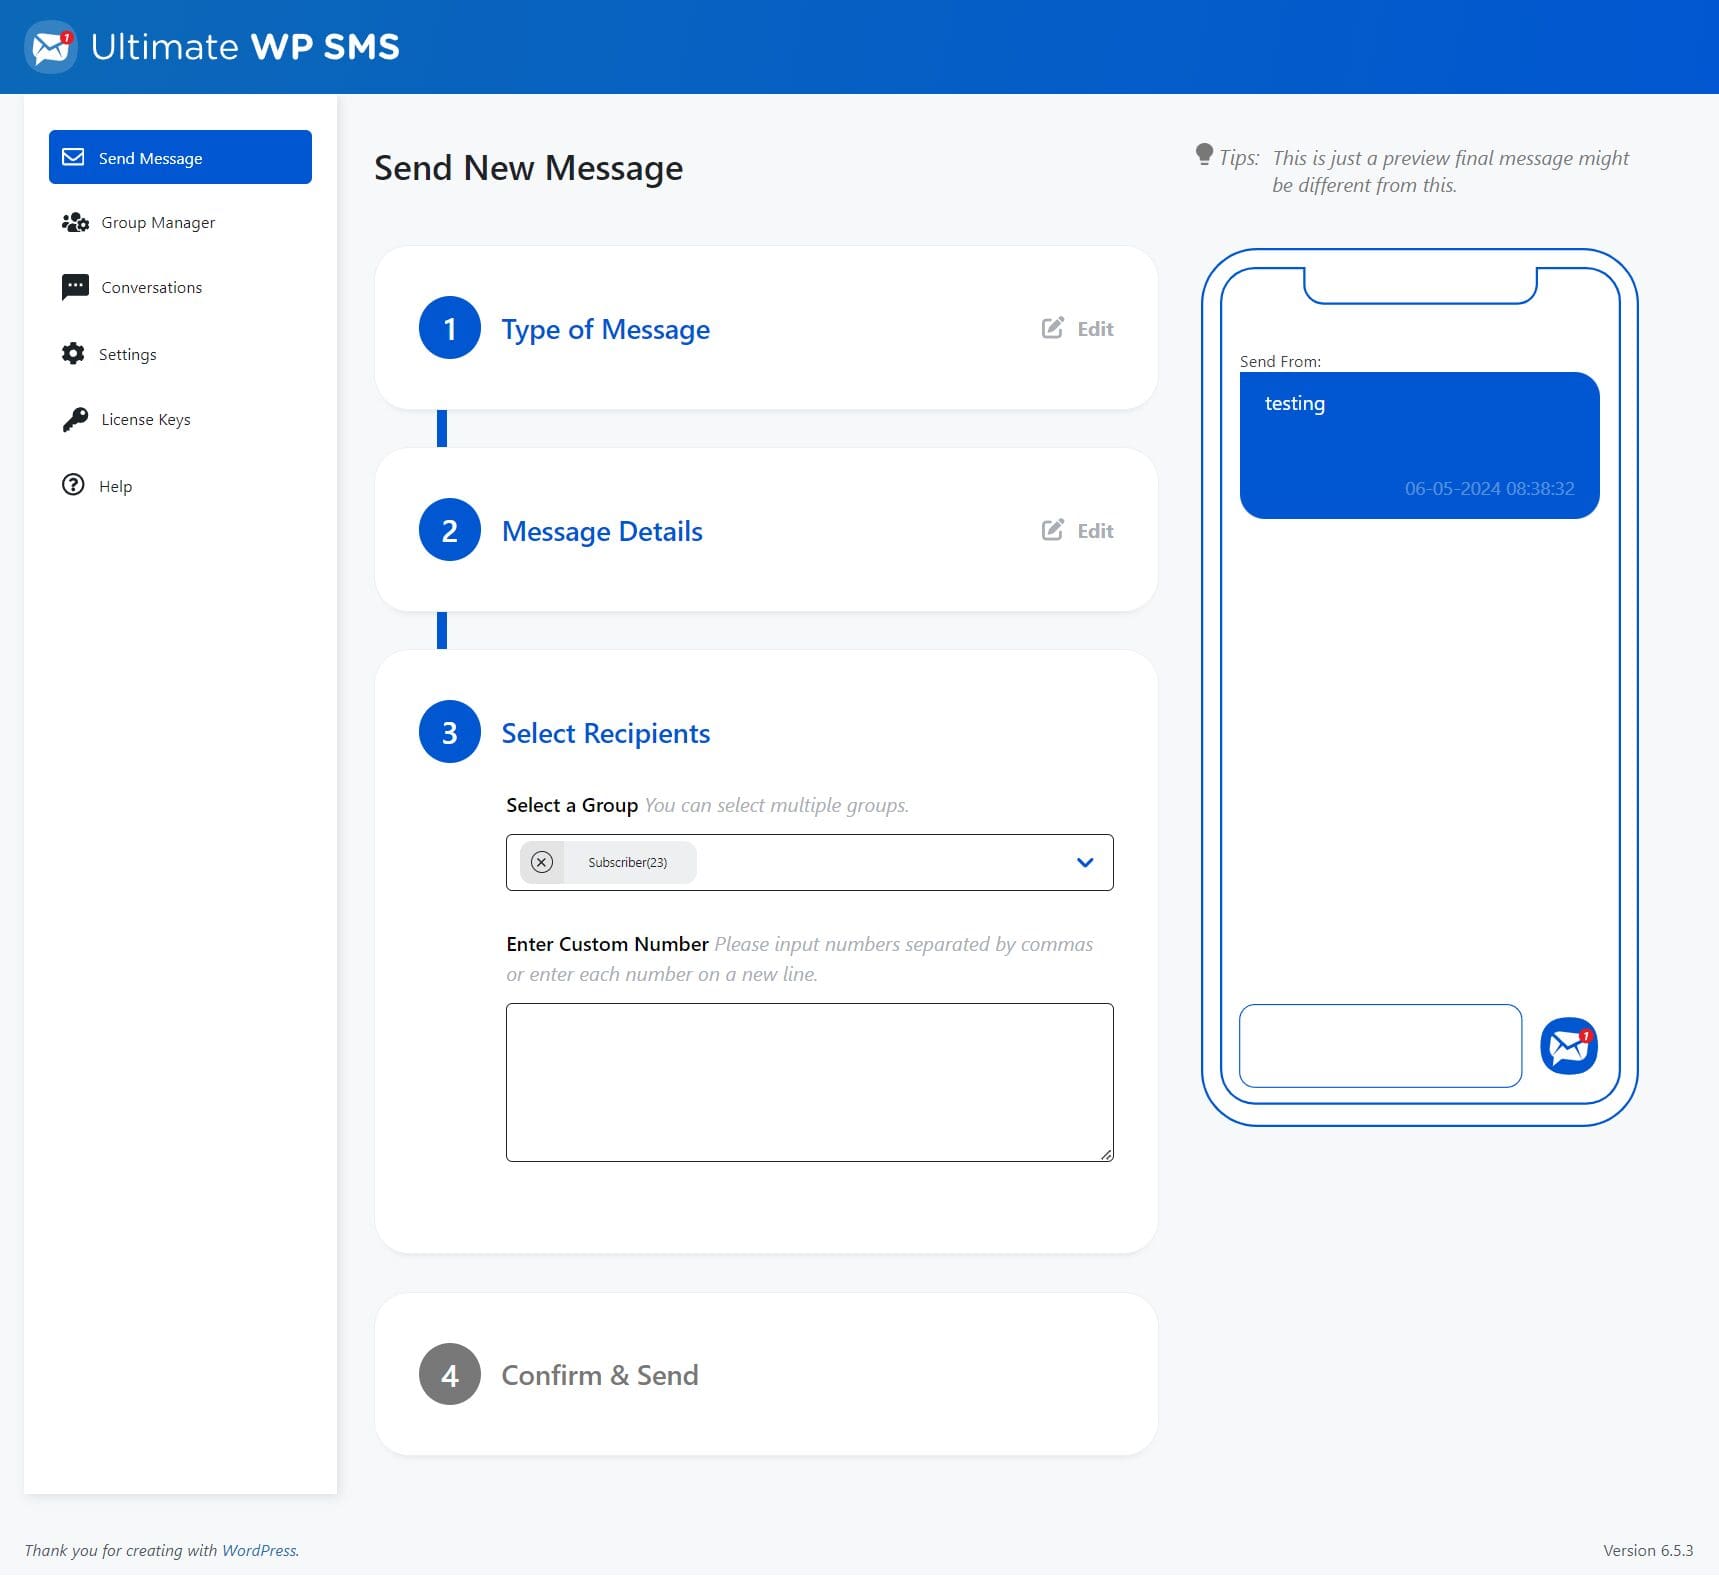1719x1577 pixels.
Task: Click the License Keys key icon
Action: pyautogui.click(x=75, y=419)
